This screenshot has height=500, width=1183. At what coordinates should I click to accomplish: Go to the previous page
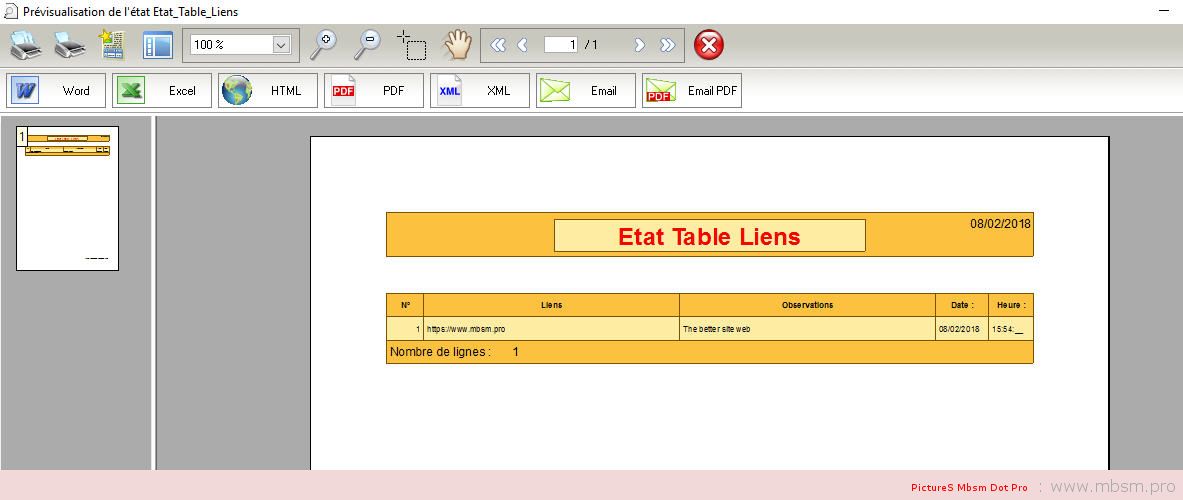522,45
